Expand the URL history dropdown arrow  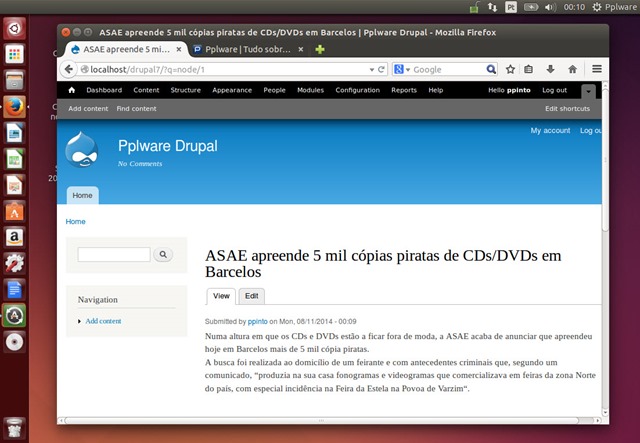pos(372,70)
